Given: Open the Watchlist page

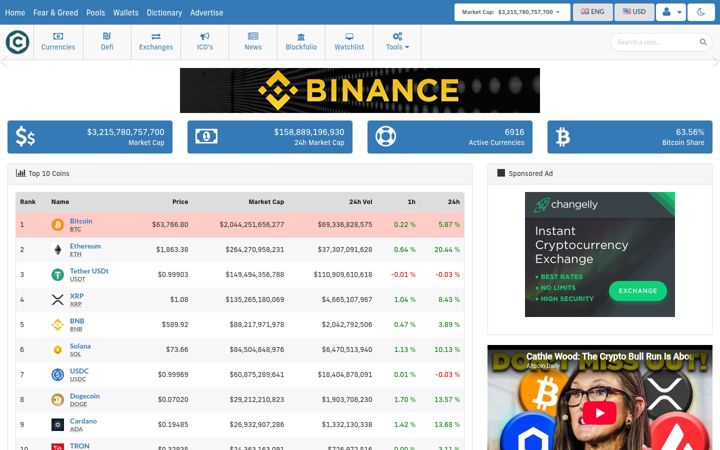Looking at the screenshot, I should click(x=349, y=42).
